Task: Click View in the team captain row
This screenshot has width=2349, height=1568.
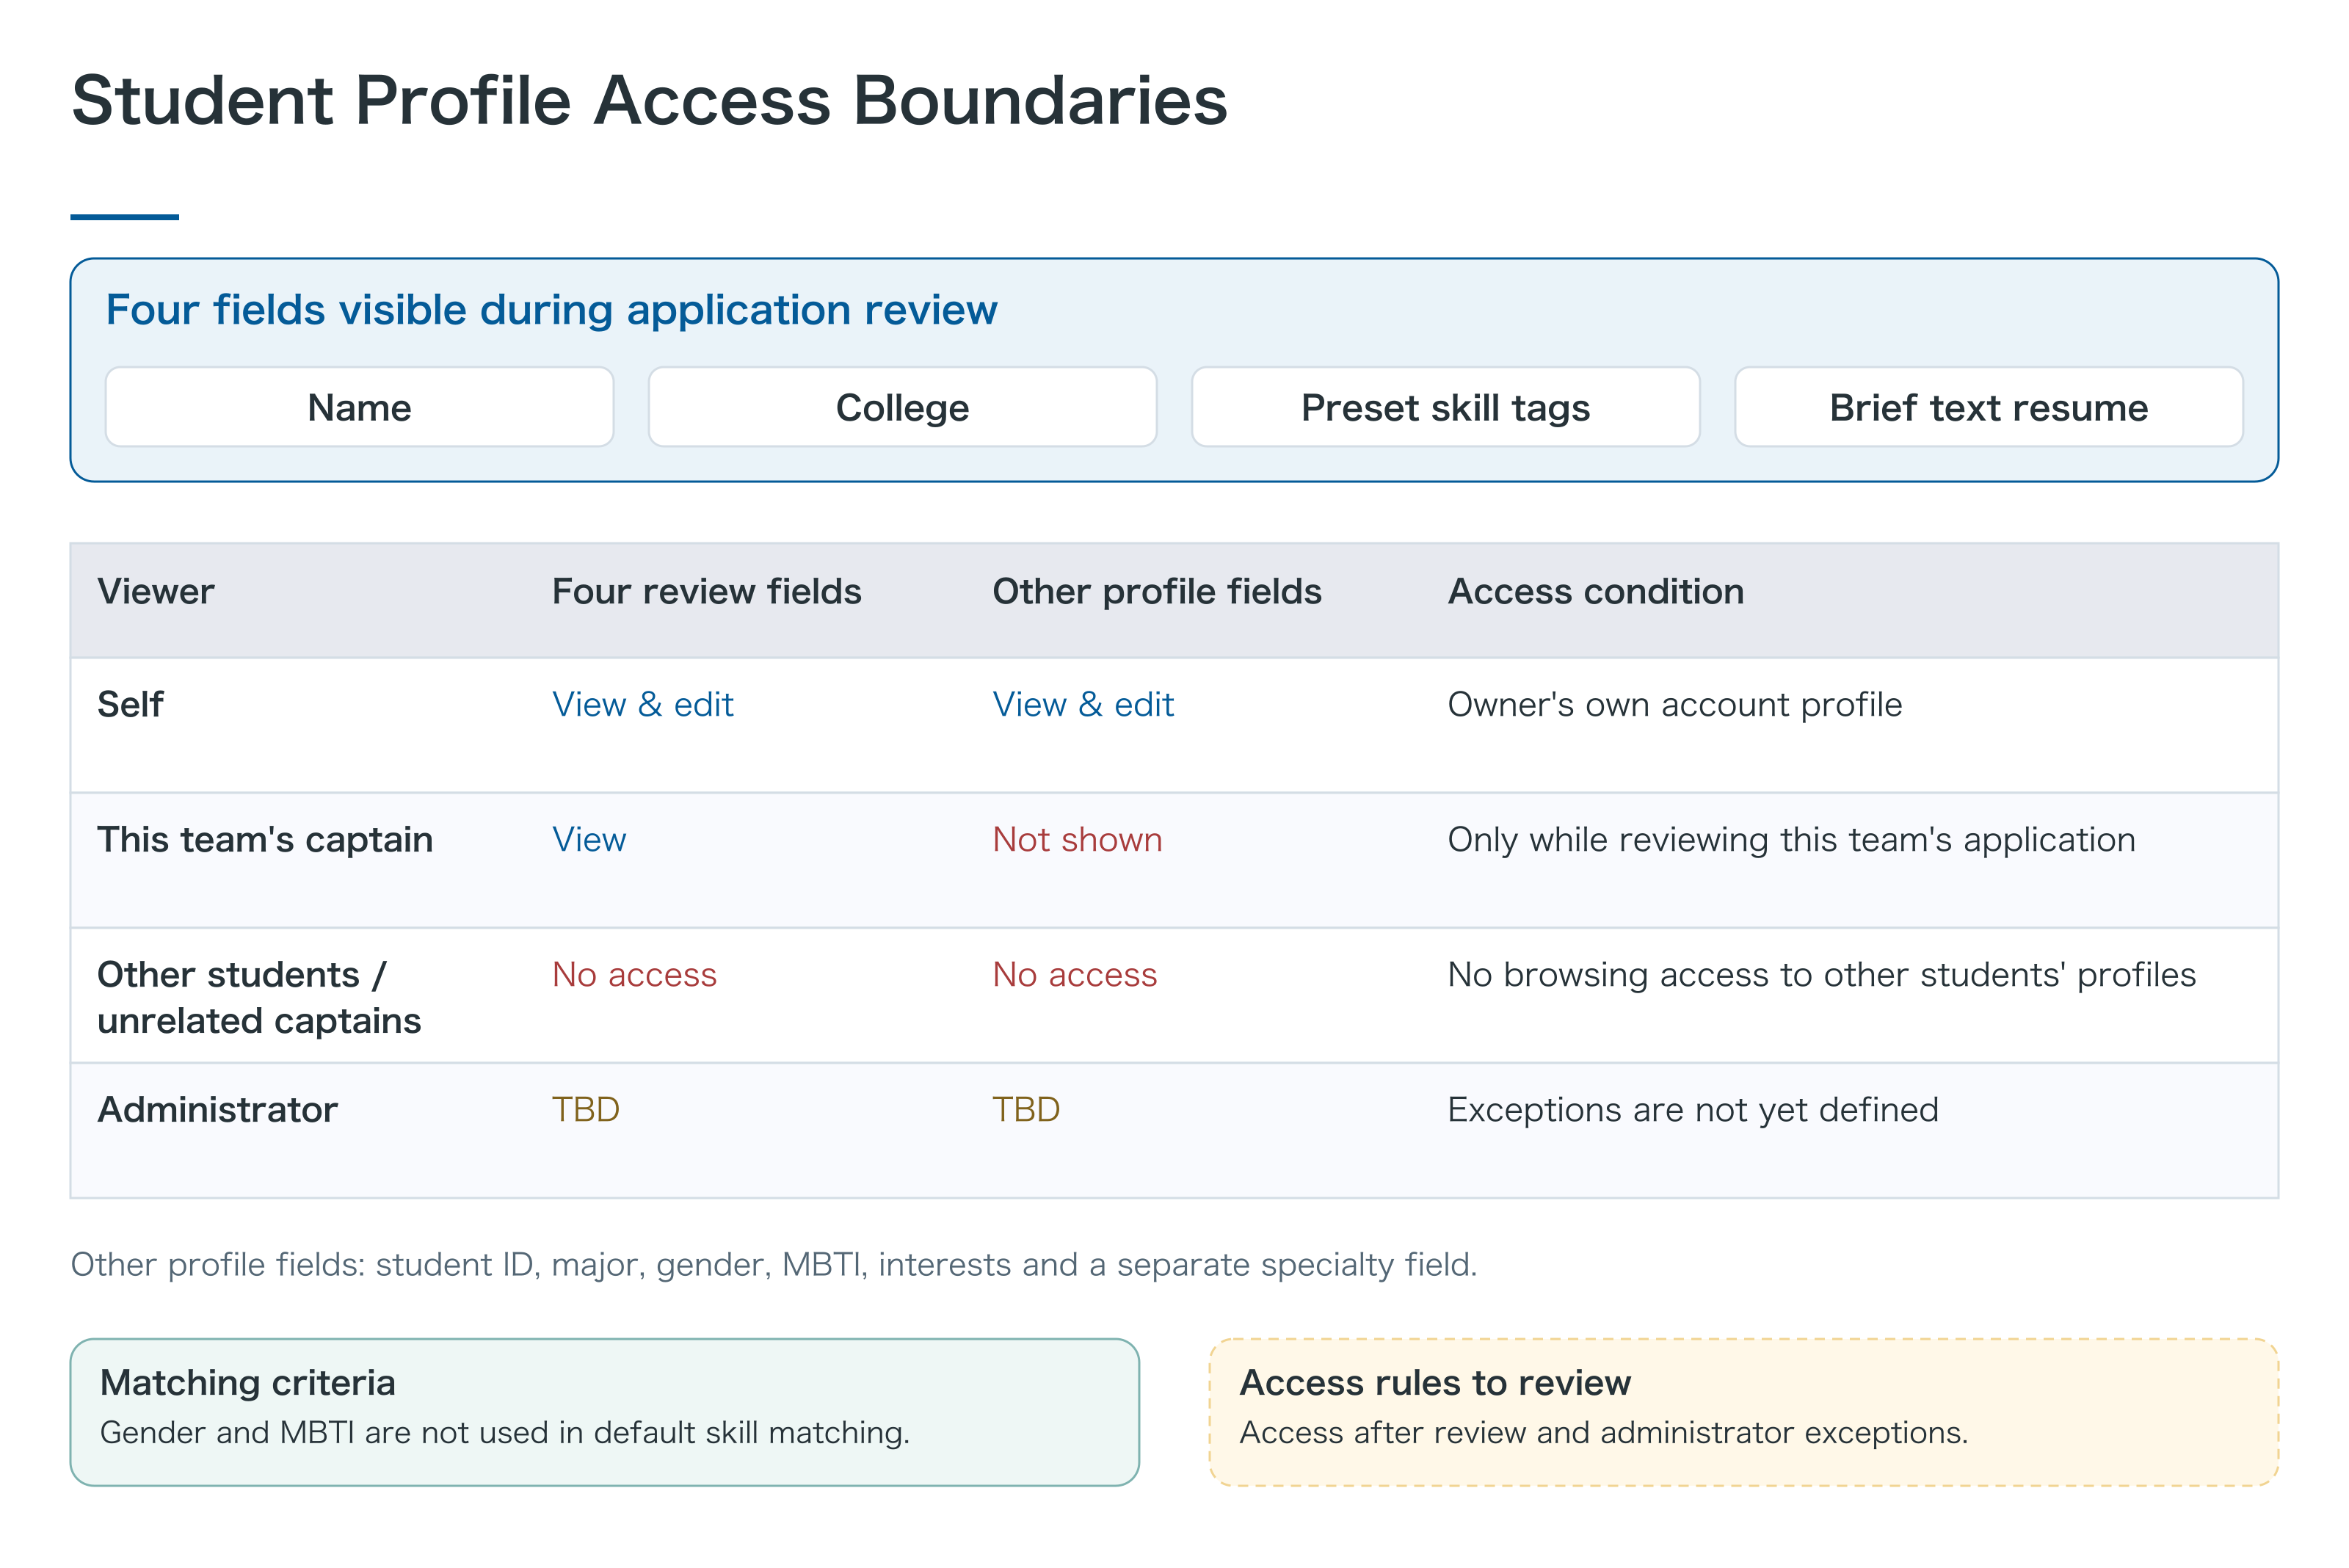Action: coord(589,840)
